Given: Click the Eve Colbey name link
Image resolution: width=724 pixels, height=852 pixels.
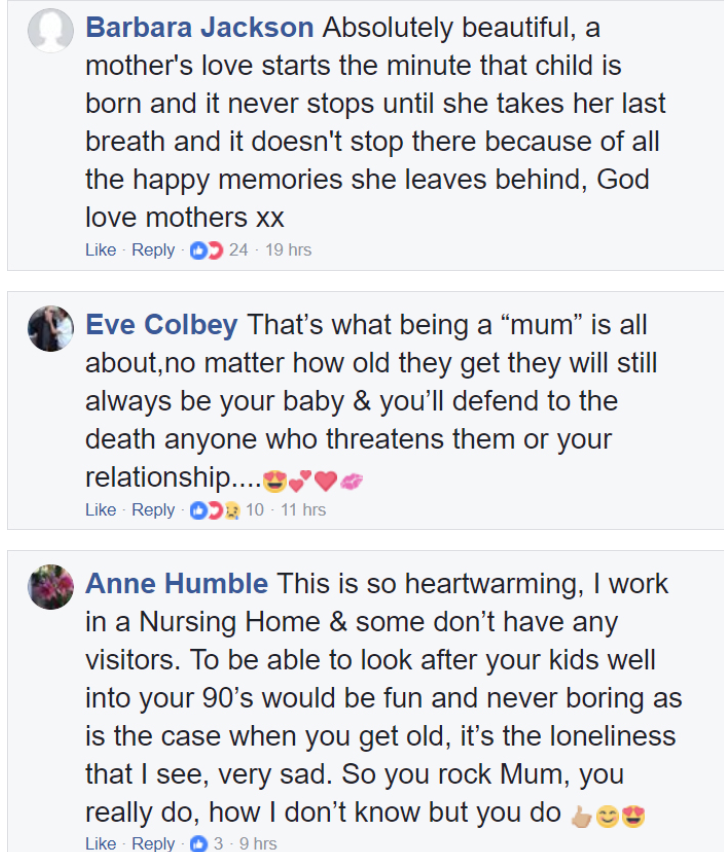Looking at the screenshot, I should (161, 324).
